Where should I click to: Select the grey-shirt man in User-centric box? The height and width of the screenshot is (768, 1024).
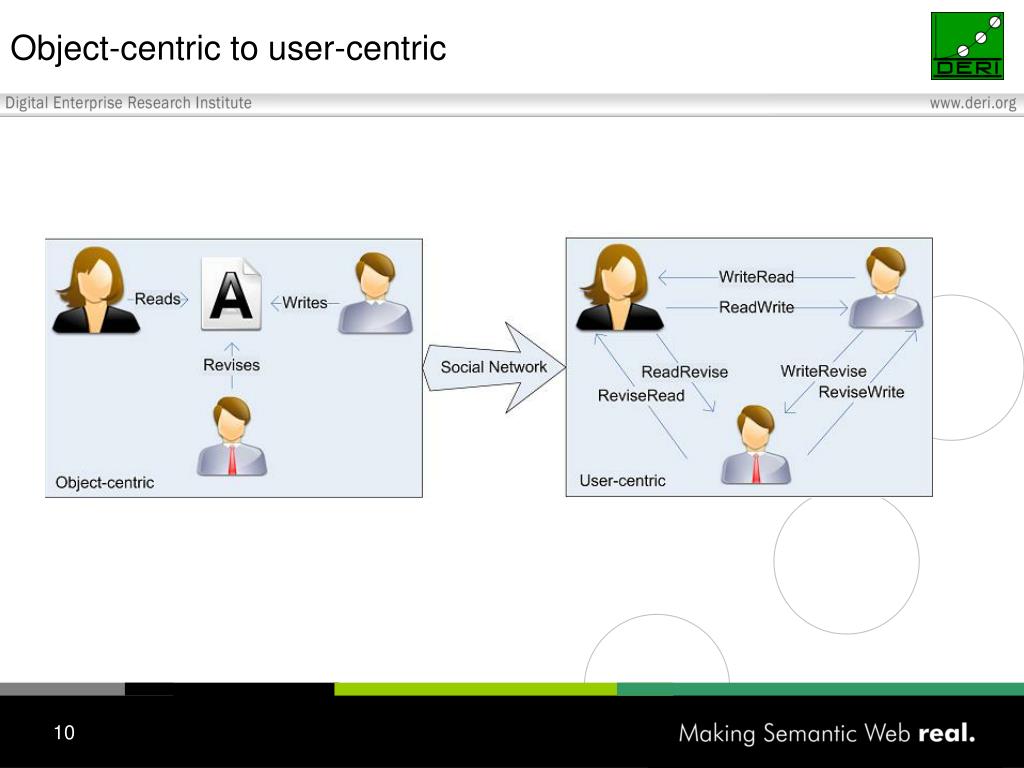point(886,287)
